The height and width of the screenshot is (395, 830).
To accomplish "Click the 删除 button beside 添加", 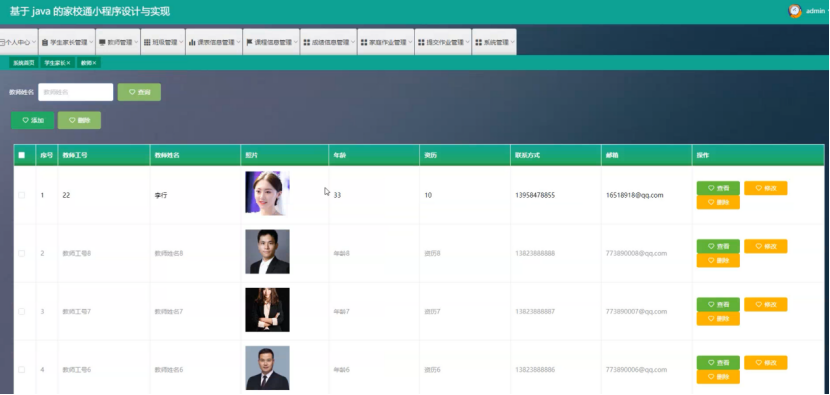I will click(79, 120).
